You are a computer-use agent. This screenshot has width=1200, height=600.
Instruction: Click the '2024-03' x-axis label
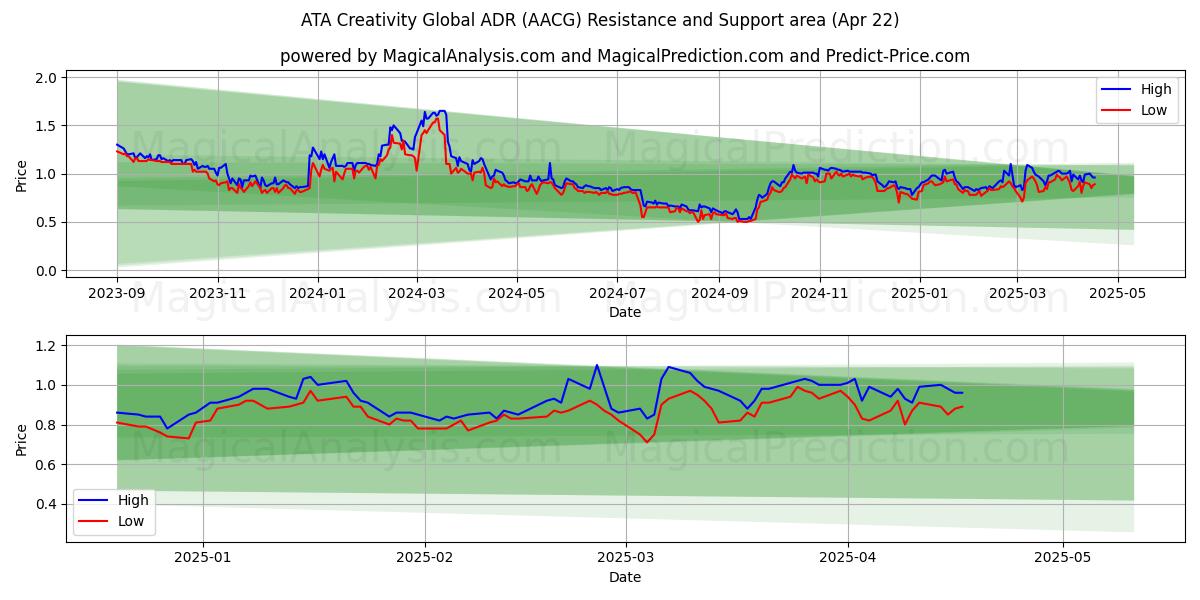[x=417, y=293]
